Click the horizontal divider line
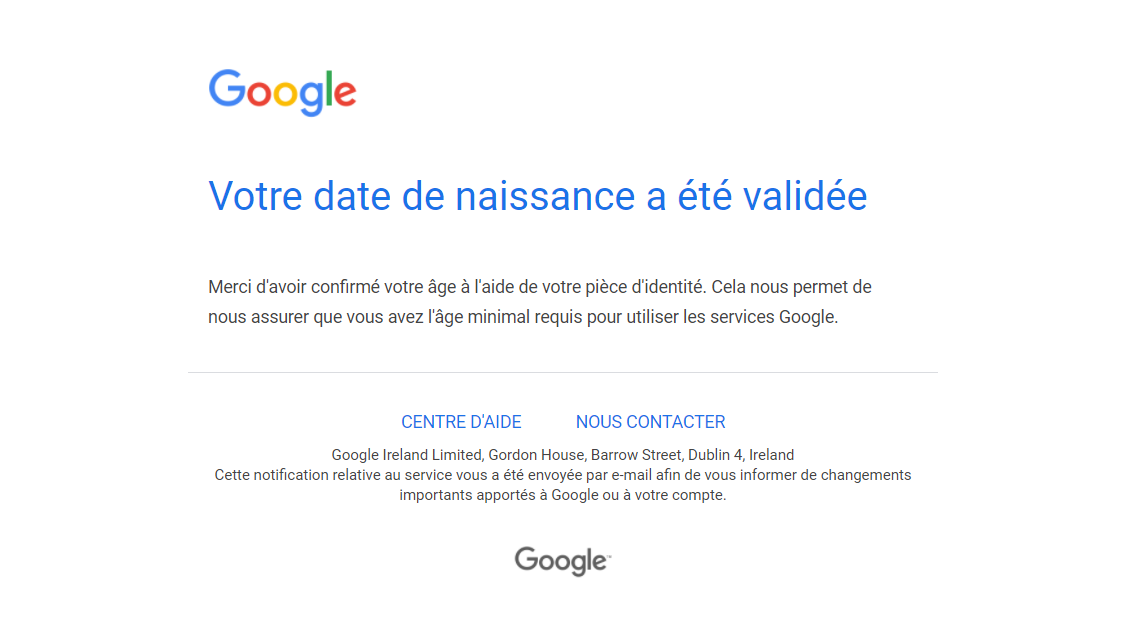1123x631 pixels. [563, 372]
